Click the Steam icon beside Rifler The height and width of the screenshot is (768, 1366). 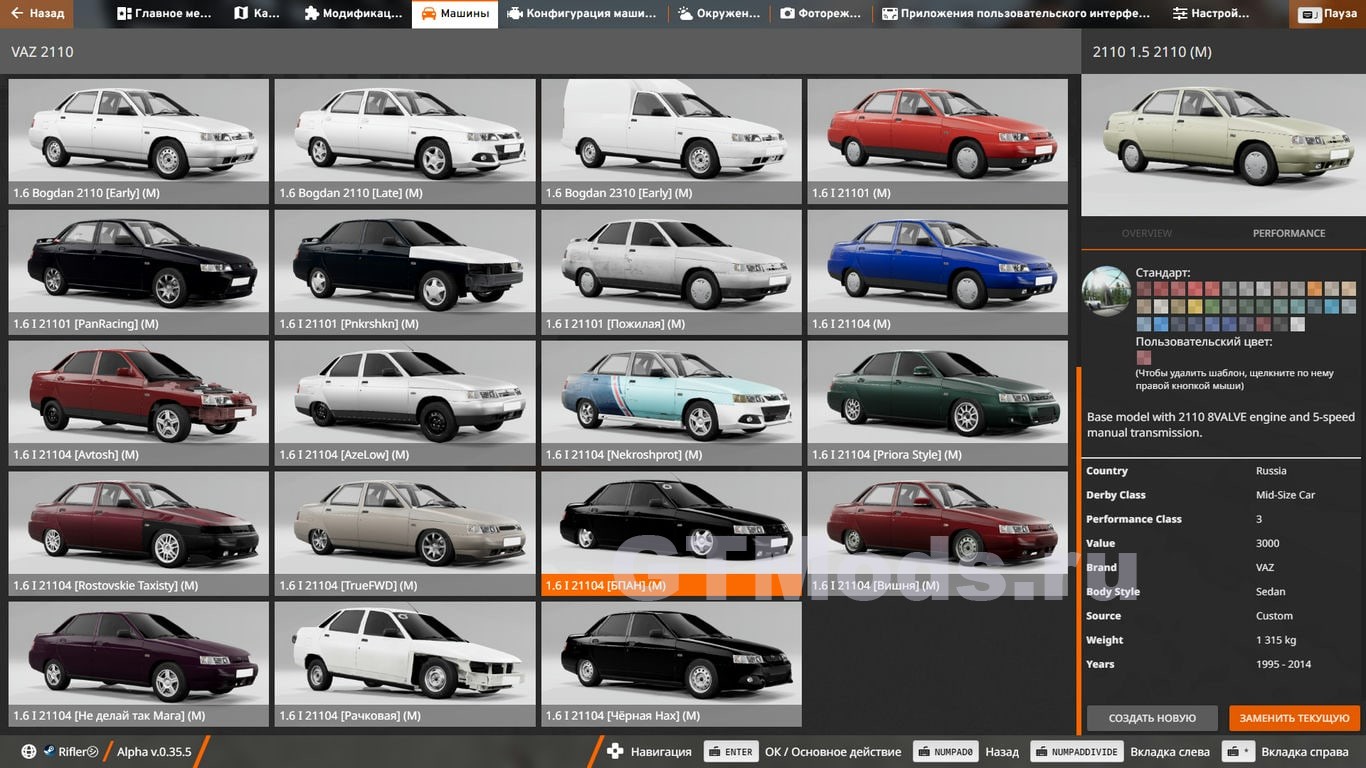pyautogui.click(x=48, y=752)
